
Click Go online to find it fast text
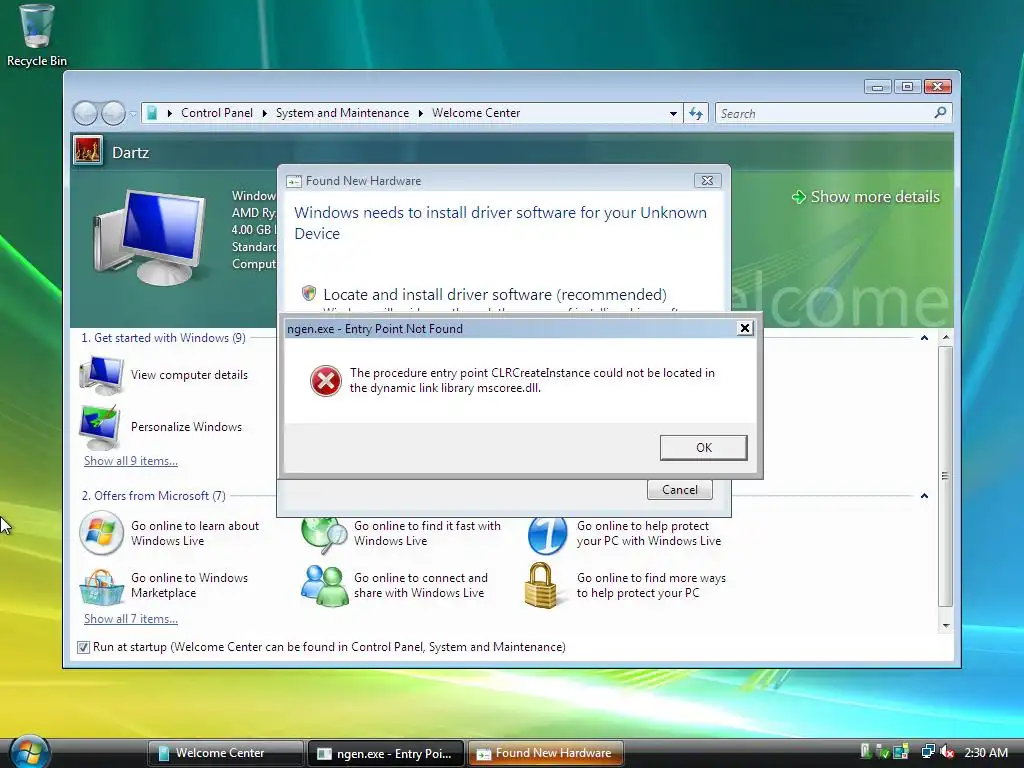point(427,534)
